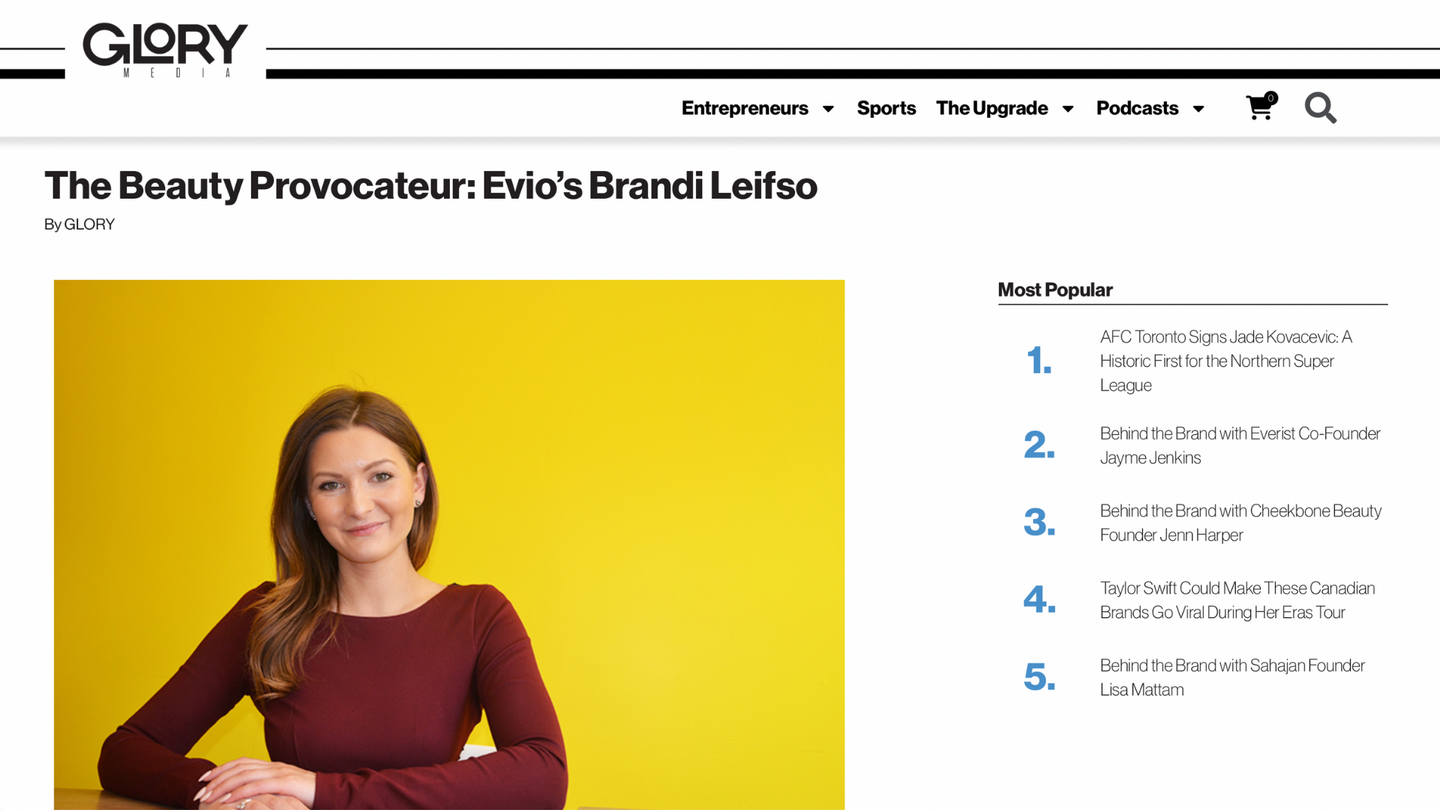Click the Brandi Leifso featured photo
1440x810 pixels.
click(x=449, y=544)
